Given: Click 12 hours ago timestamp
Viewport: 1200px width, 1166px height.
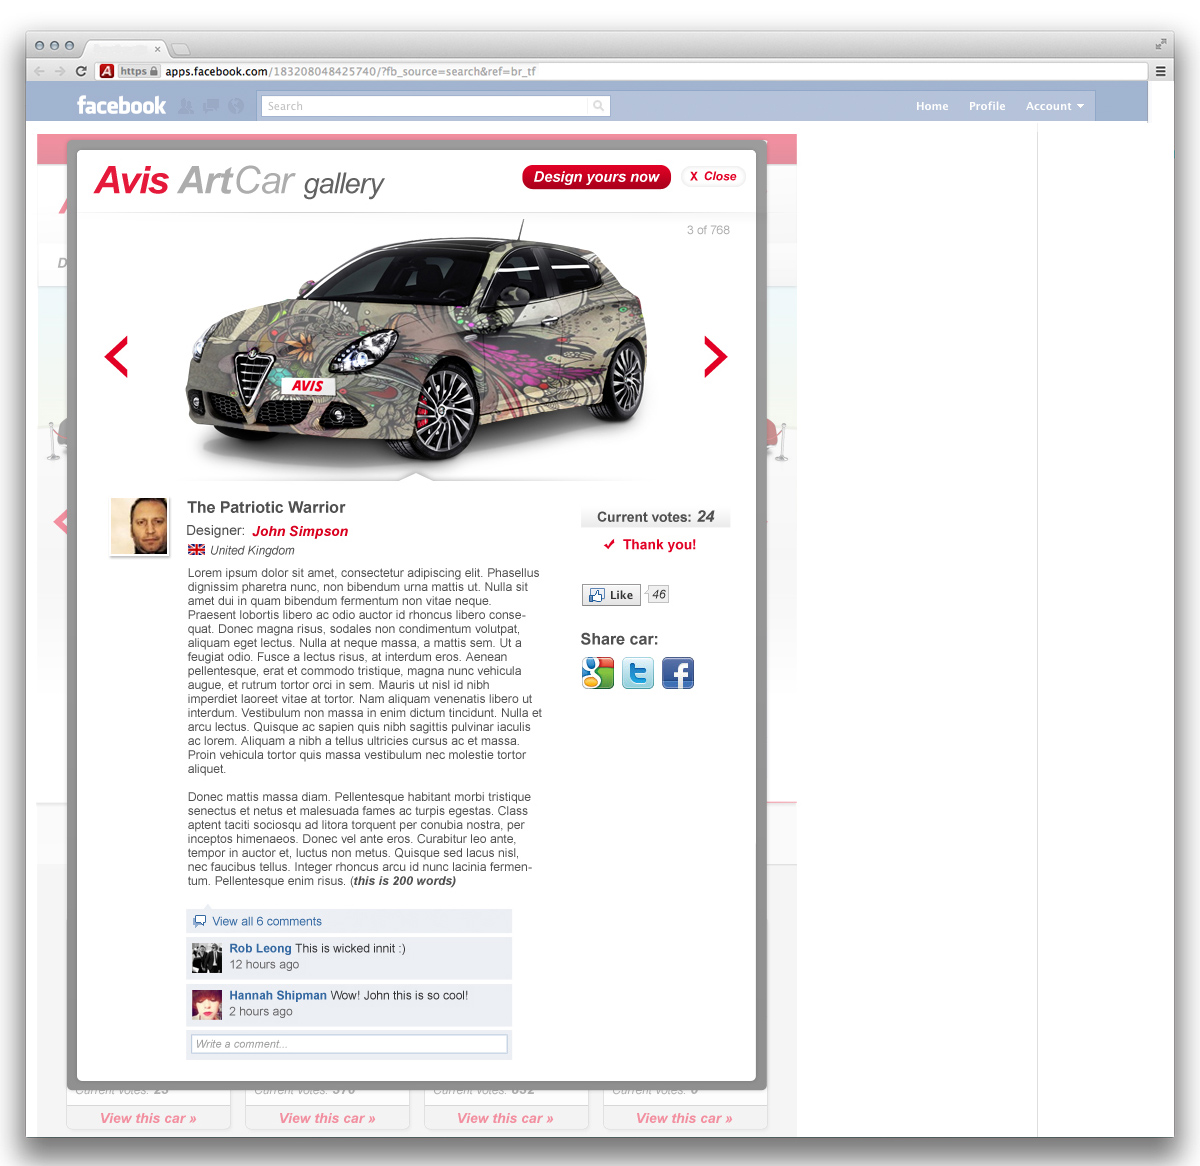Looking at the screenshot, I should coord(264,965).
